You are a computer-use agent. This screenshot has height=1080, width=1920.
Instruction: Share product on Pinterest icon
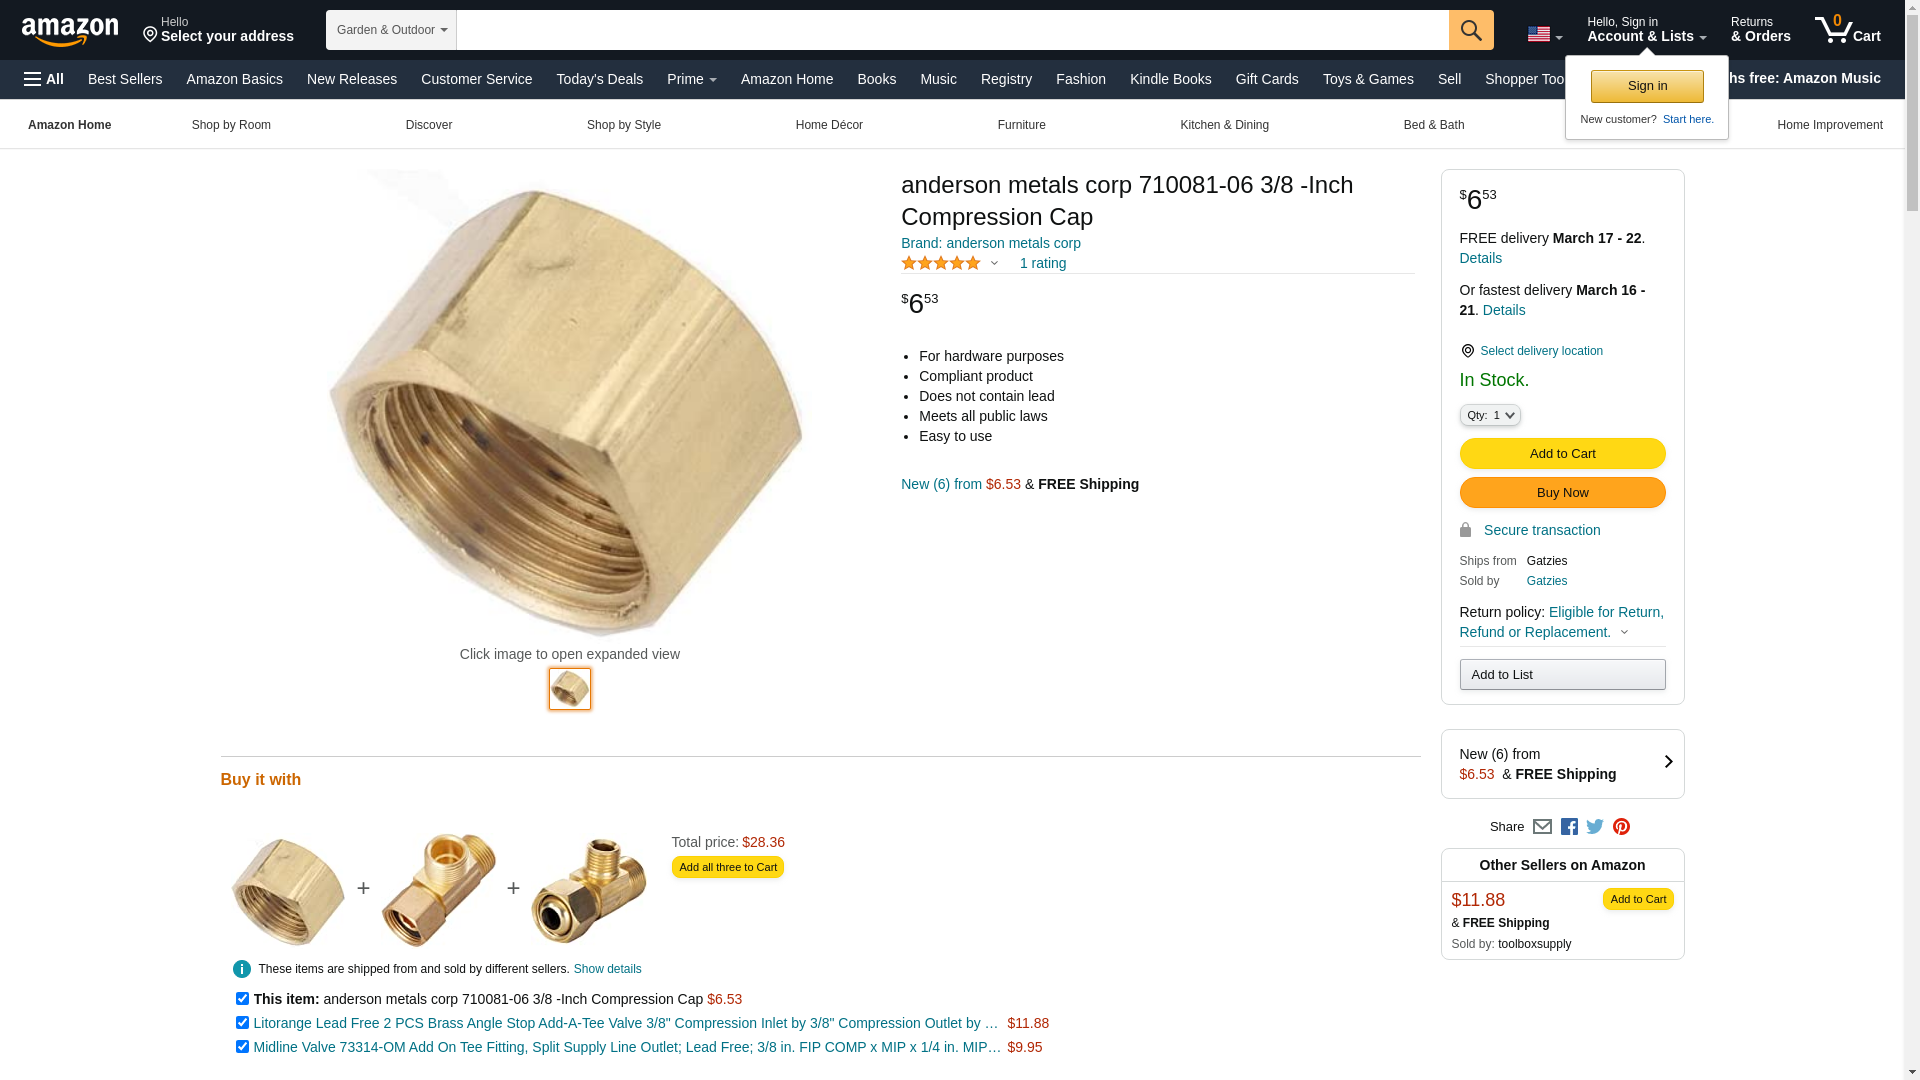pyautogui.click(x=1621, y=827)
